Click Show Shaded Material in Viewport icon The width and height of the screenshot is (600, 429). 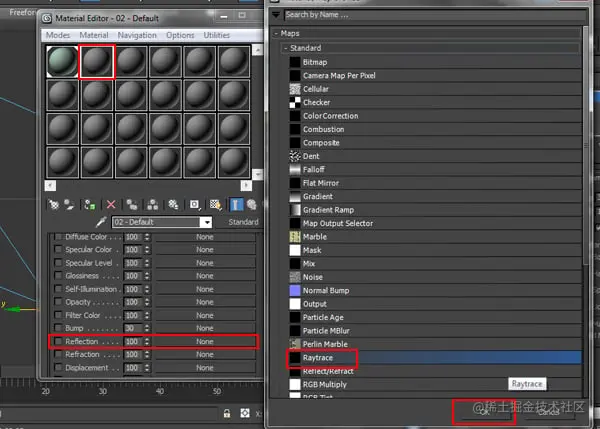tap(215, 205)
